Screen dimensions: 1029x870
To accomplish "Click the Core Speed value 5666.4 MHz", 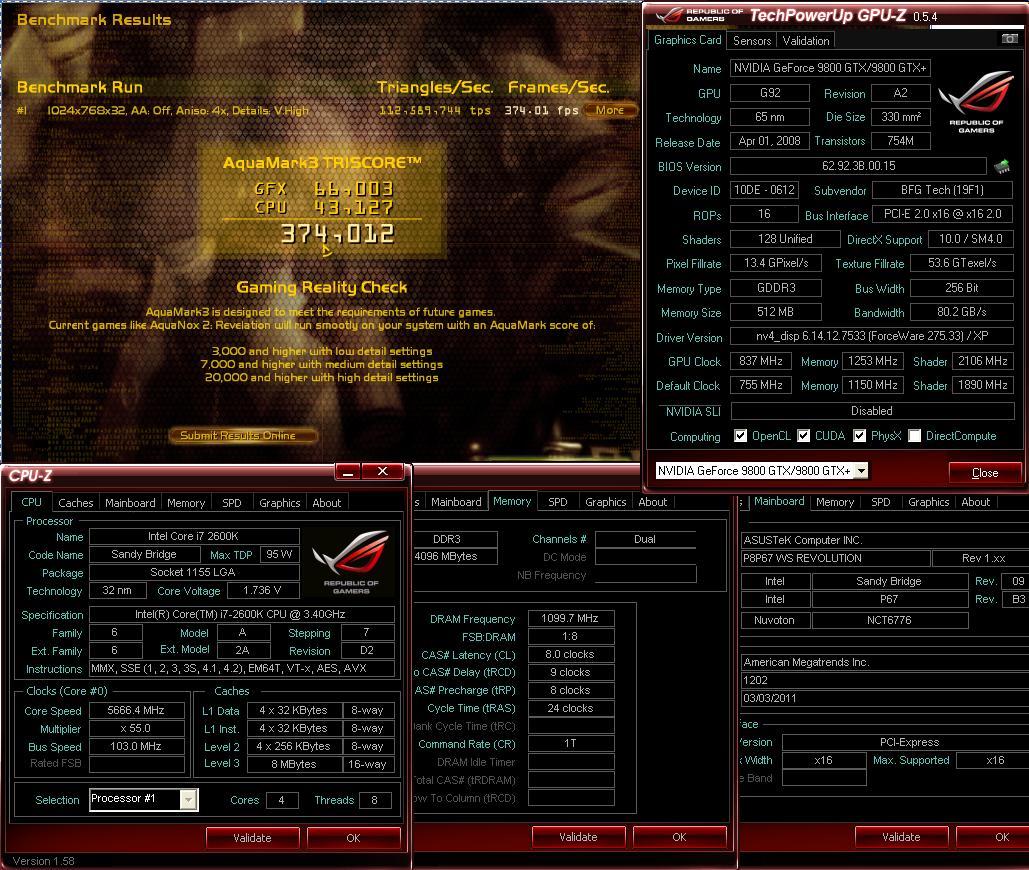I will tap(136, 711).
